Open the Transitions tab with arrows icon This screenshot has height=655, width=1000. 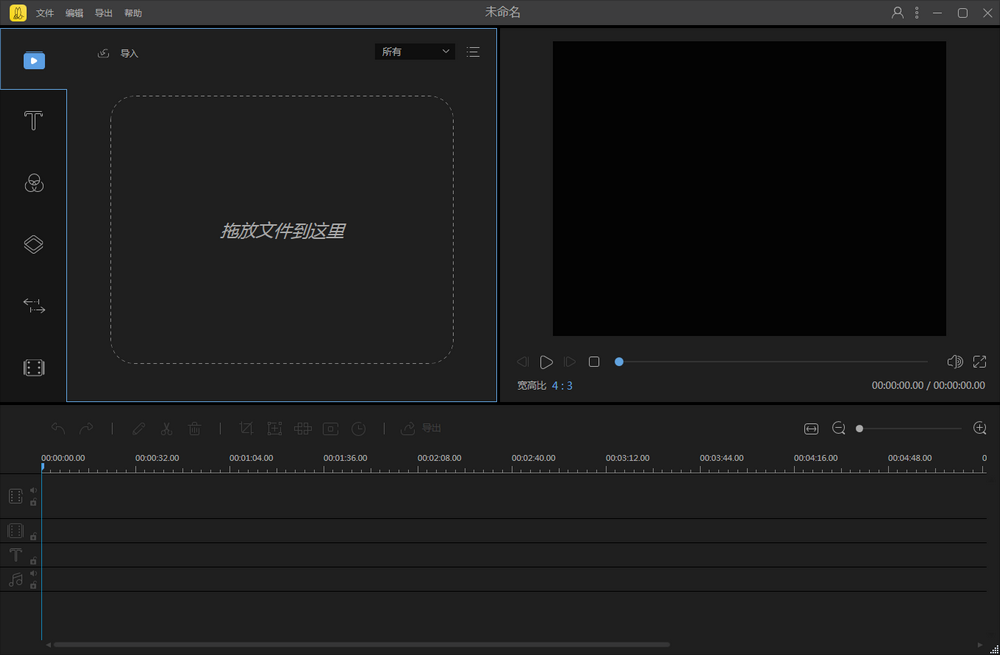pyautogui.click(x=33, y=306)
